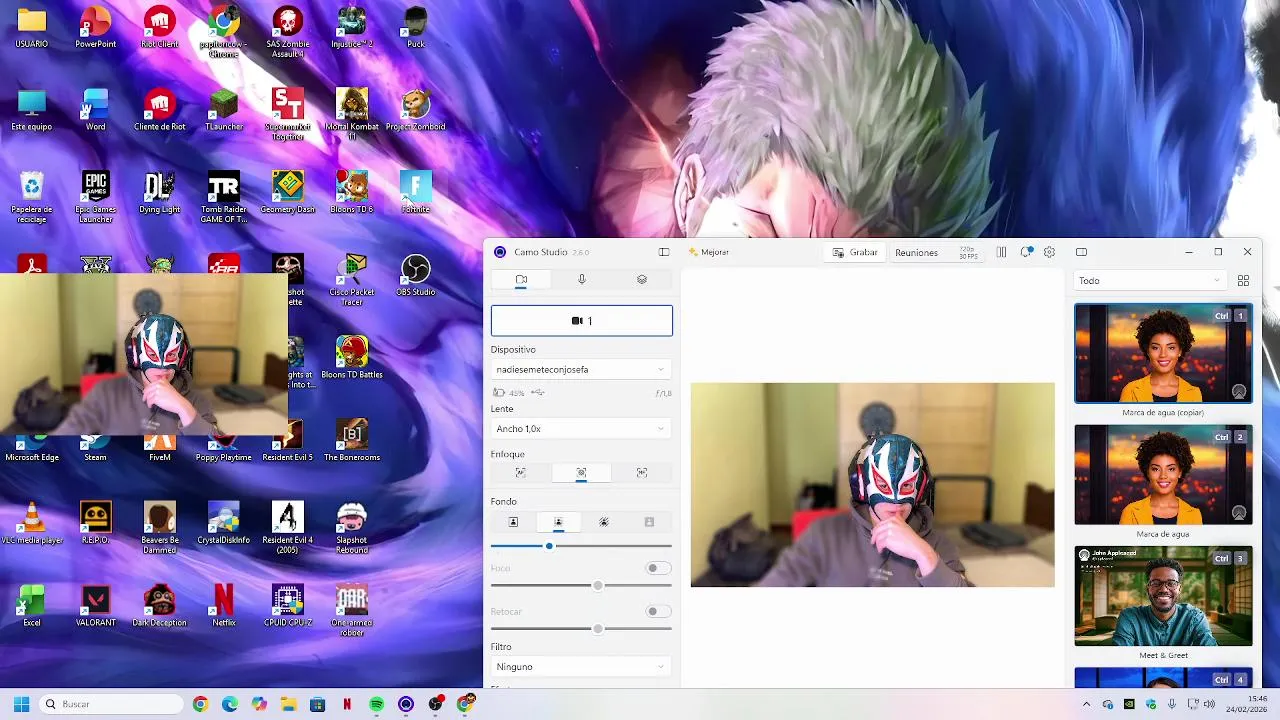
Task: Switch overlay gallery to grid view icon
Action: coord(1243,281)
